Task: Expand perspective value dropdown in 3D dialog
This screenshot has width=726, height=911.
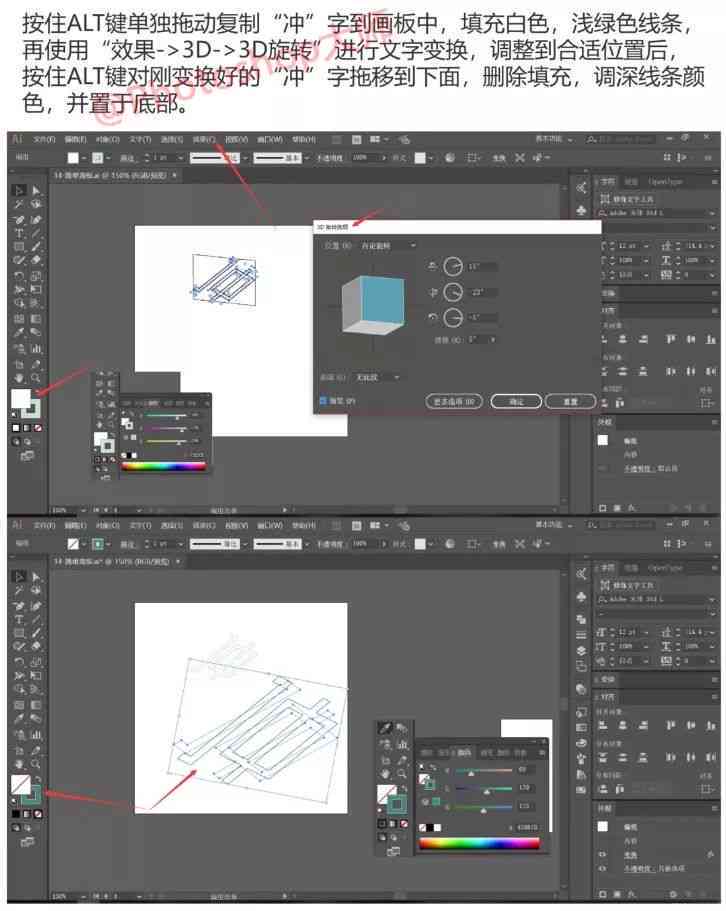Action: point(493,339)
